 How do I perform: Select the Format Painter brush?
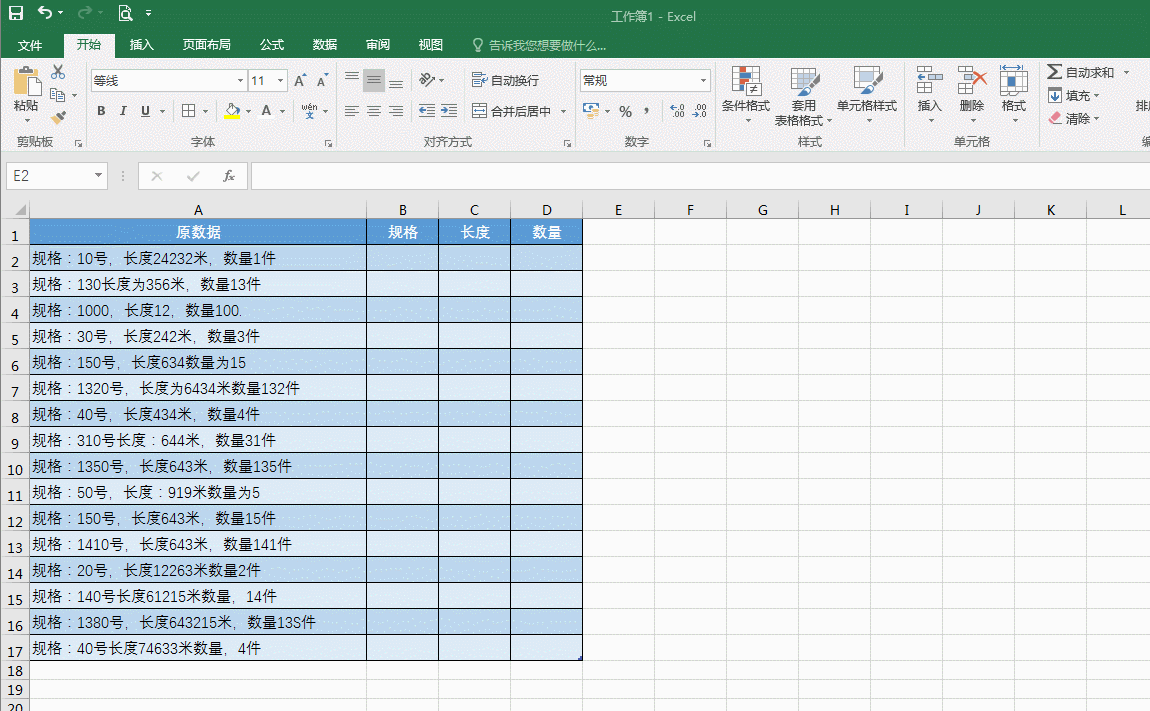point(58,117)
